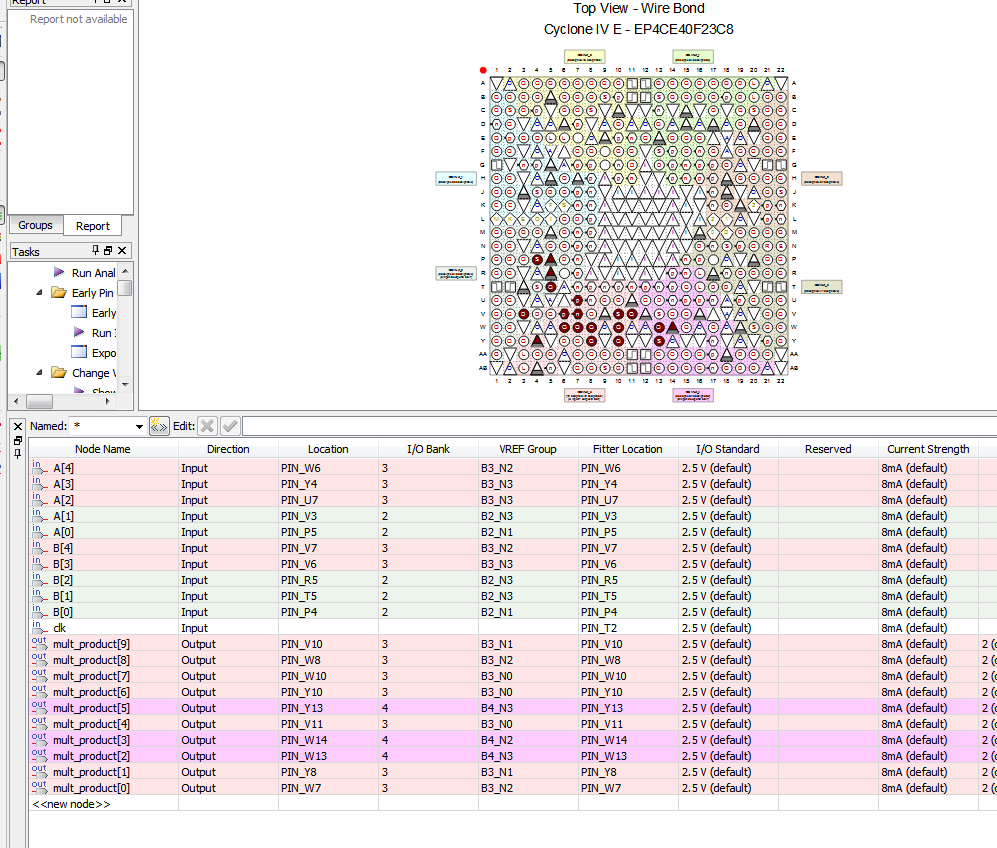This screenshot has height=848, width=997.
Task: Click the I/O Bank column header
Action: pos(428,449)
